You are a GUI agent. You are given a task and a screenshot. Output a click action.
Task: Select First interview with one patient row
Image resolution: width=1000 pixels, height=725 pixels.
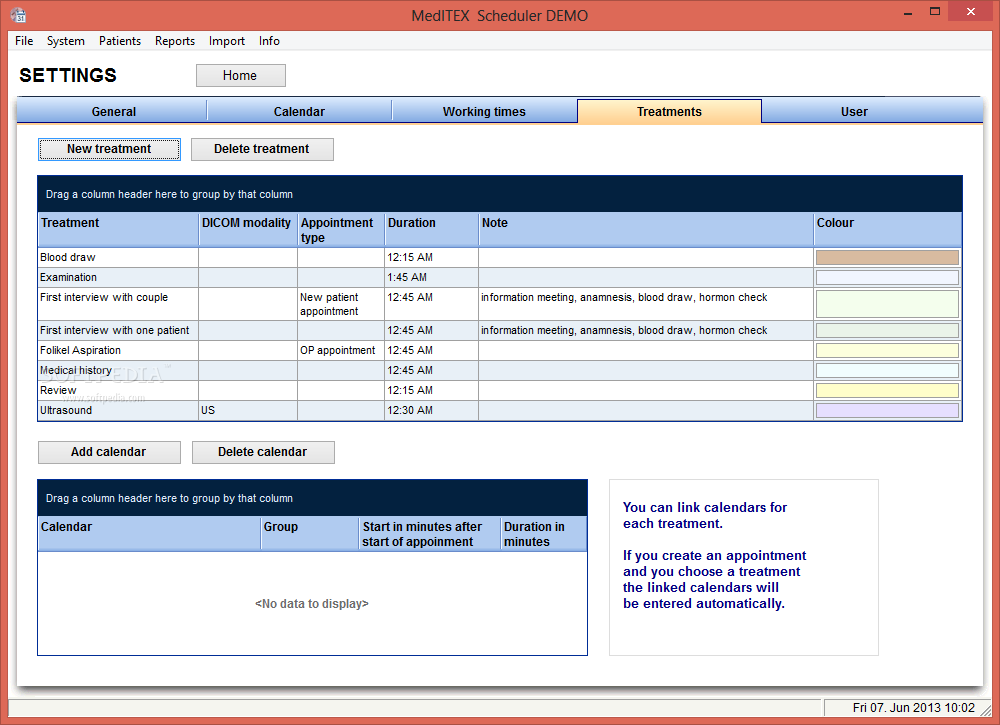coord(499,330)
